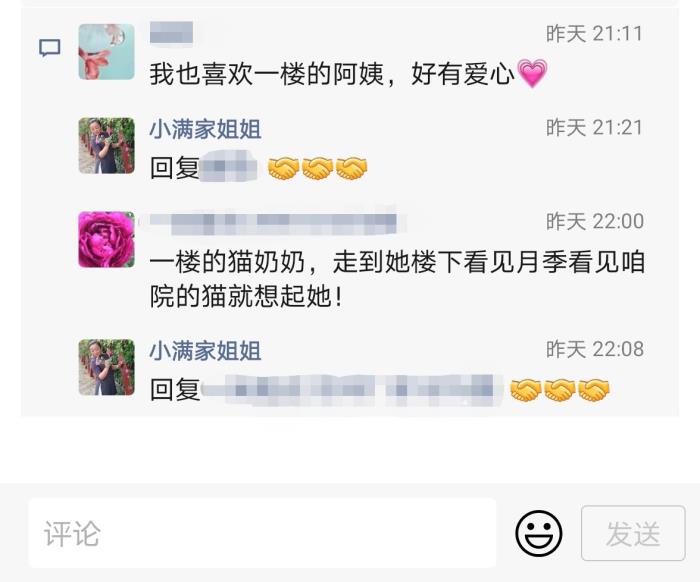Screen dimensions: 700x582
Task: Focus the 评论 comment input field
Action: point(262,533)
